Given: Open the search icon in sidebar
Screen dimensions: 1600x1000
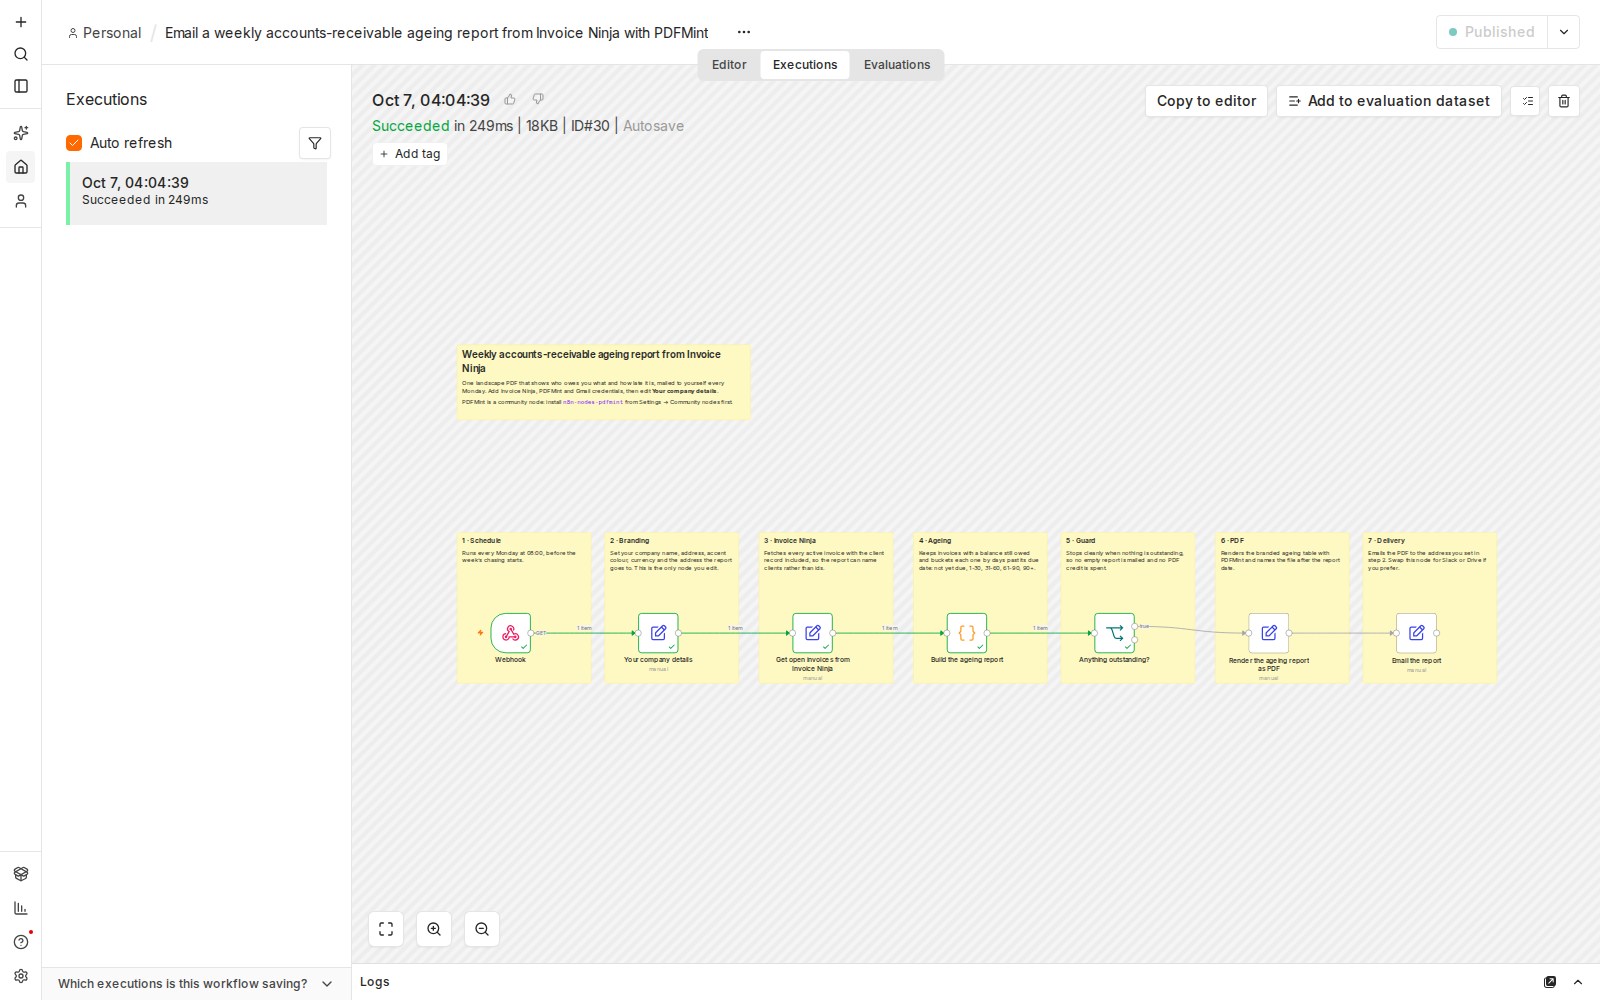Looking at the screenshot, I should click(21, 54).
